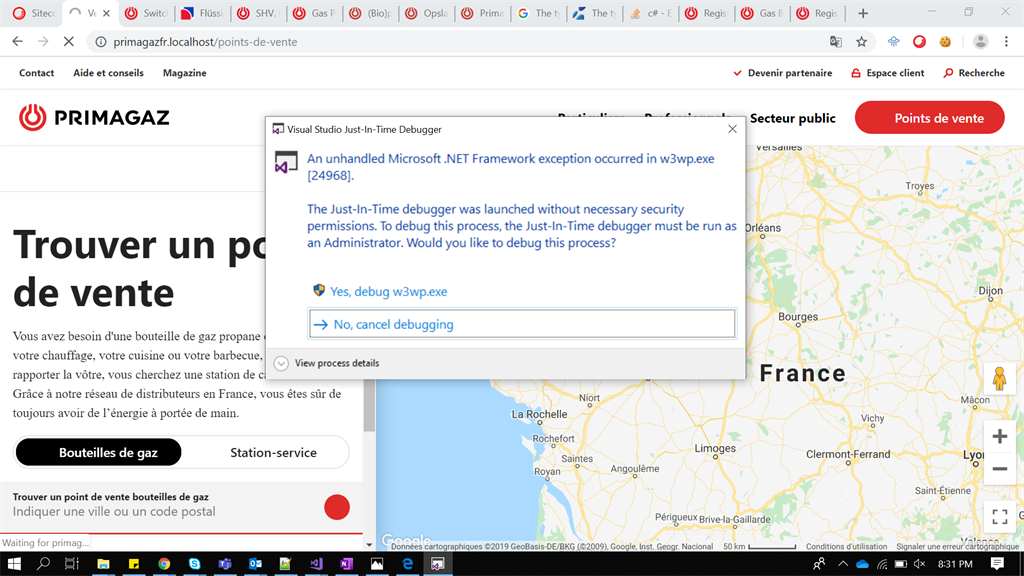Zoom in on the map
Viewport: 1024px width, 576px height.
click(999, 436)
